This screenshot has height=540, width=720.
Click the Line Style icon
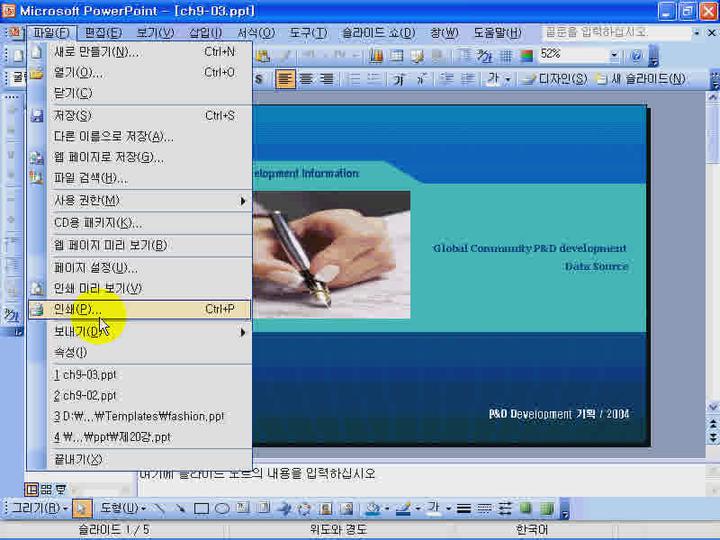464,508
